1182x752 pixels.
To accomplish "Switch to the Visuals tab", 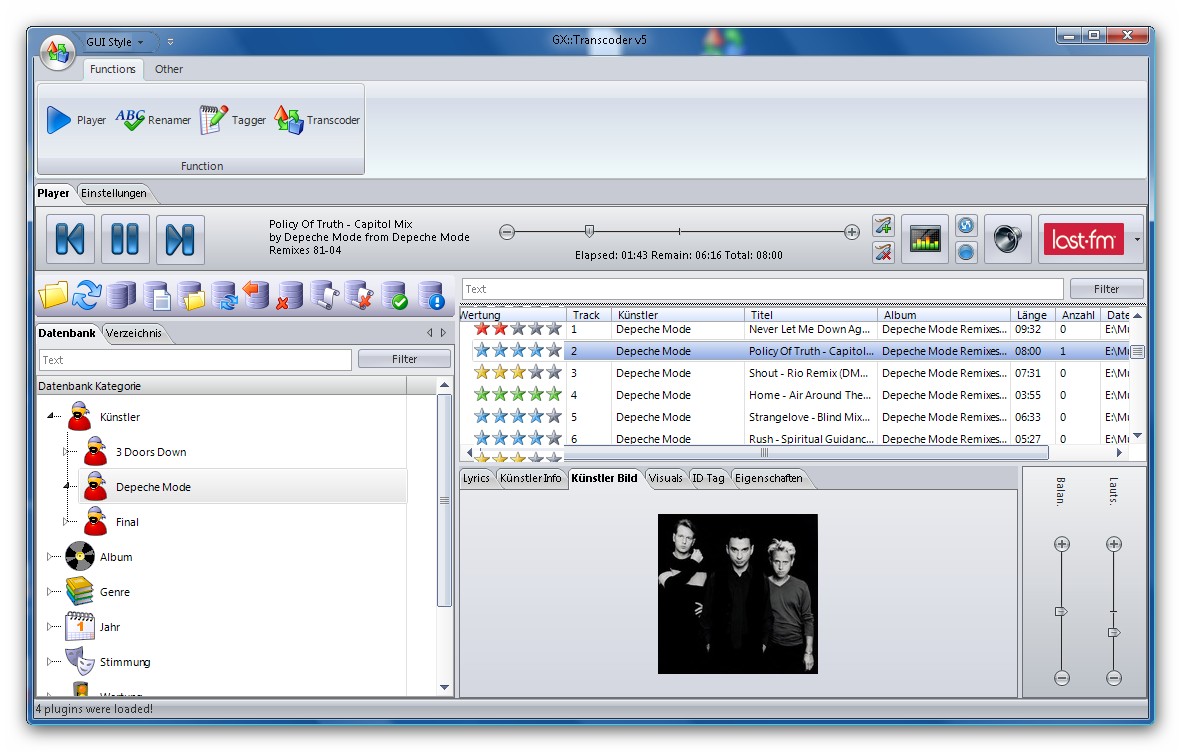I will [x=666, y=478].
